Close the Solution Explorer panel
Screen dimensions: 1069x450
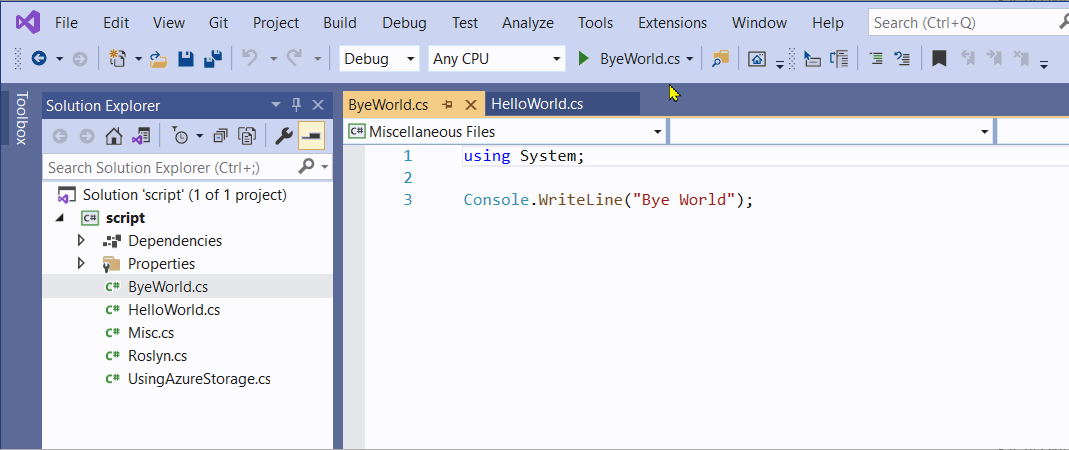(318, 105)
